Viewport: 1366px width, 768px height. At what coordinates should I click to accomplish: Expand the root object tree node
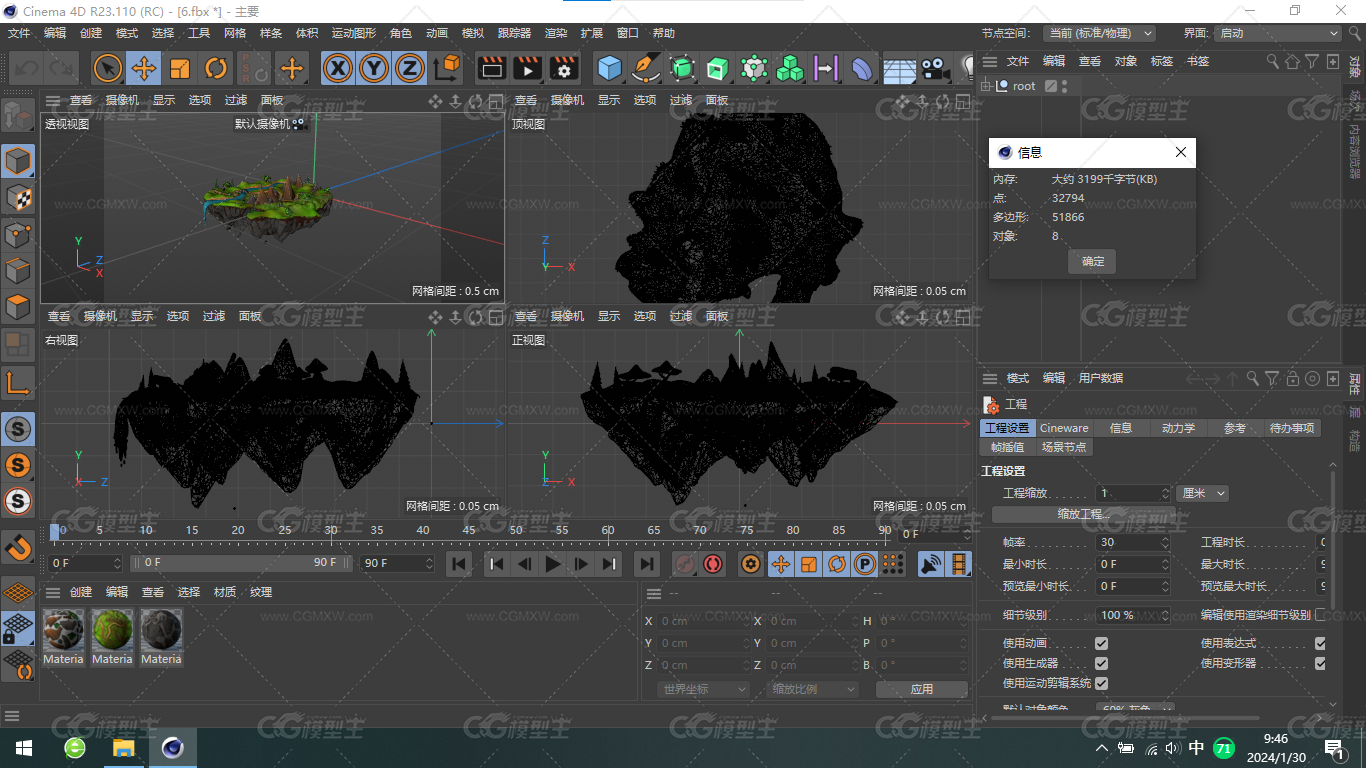click(986, 86)
